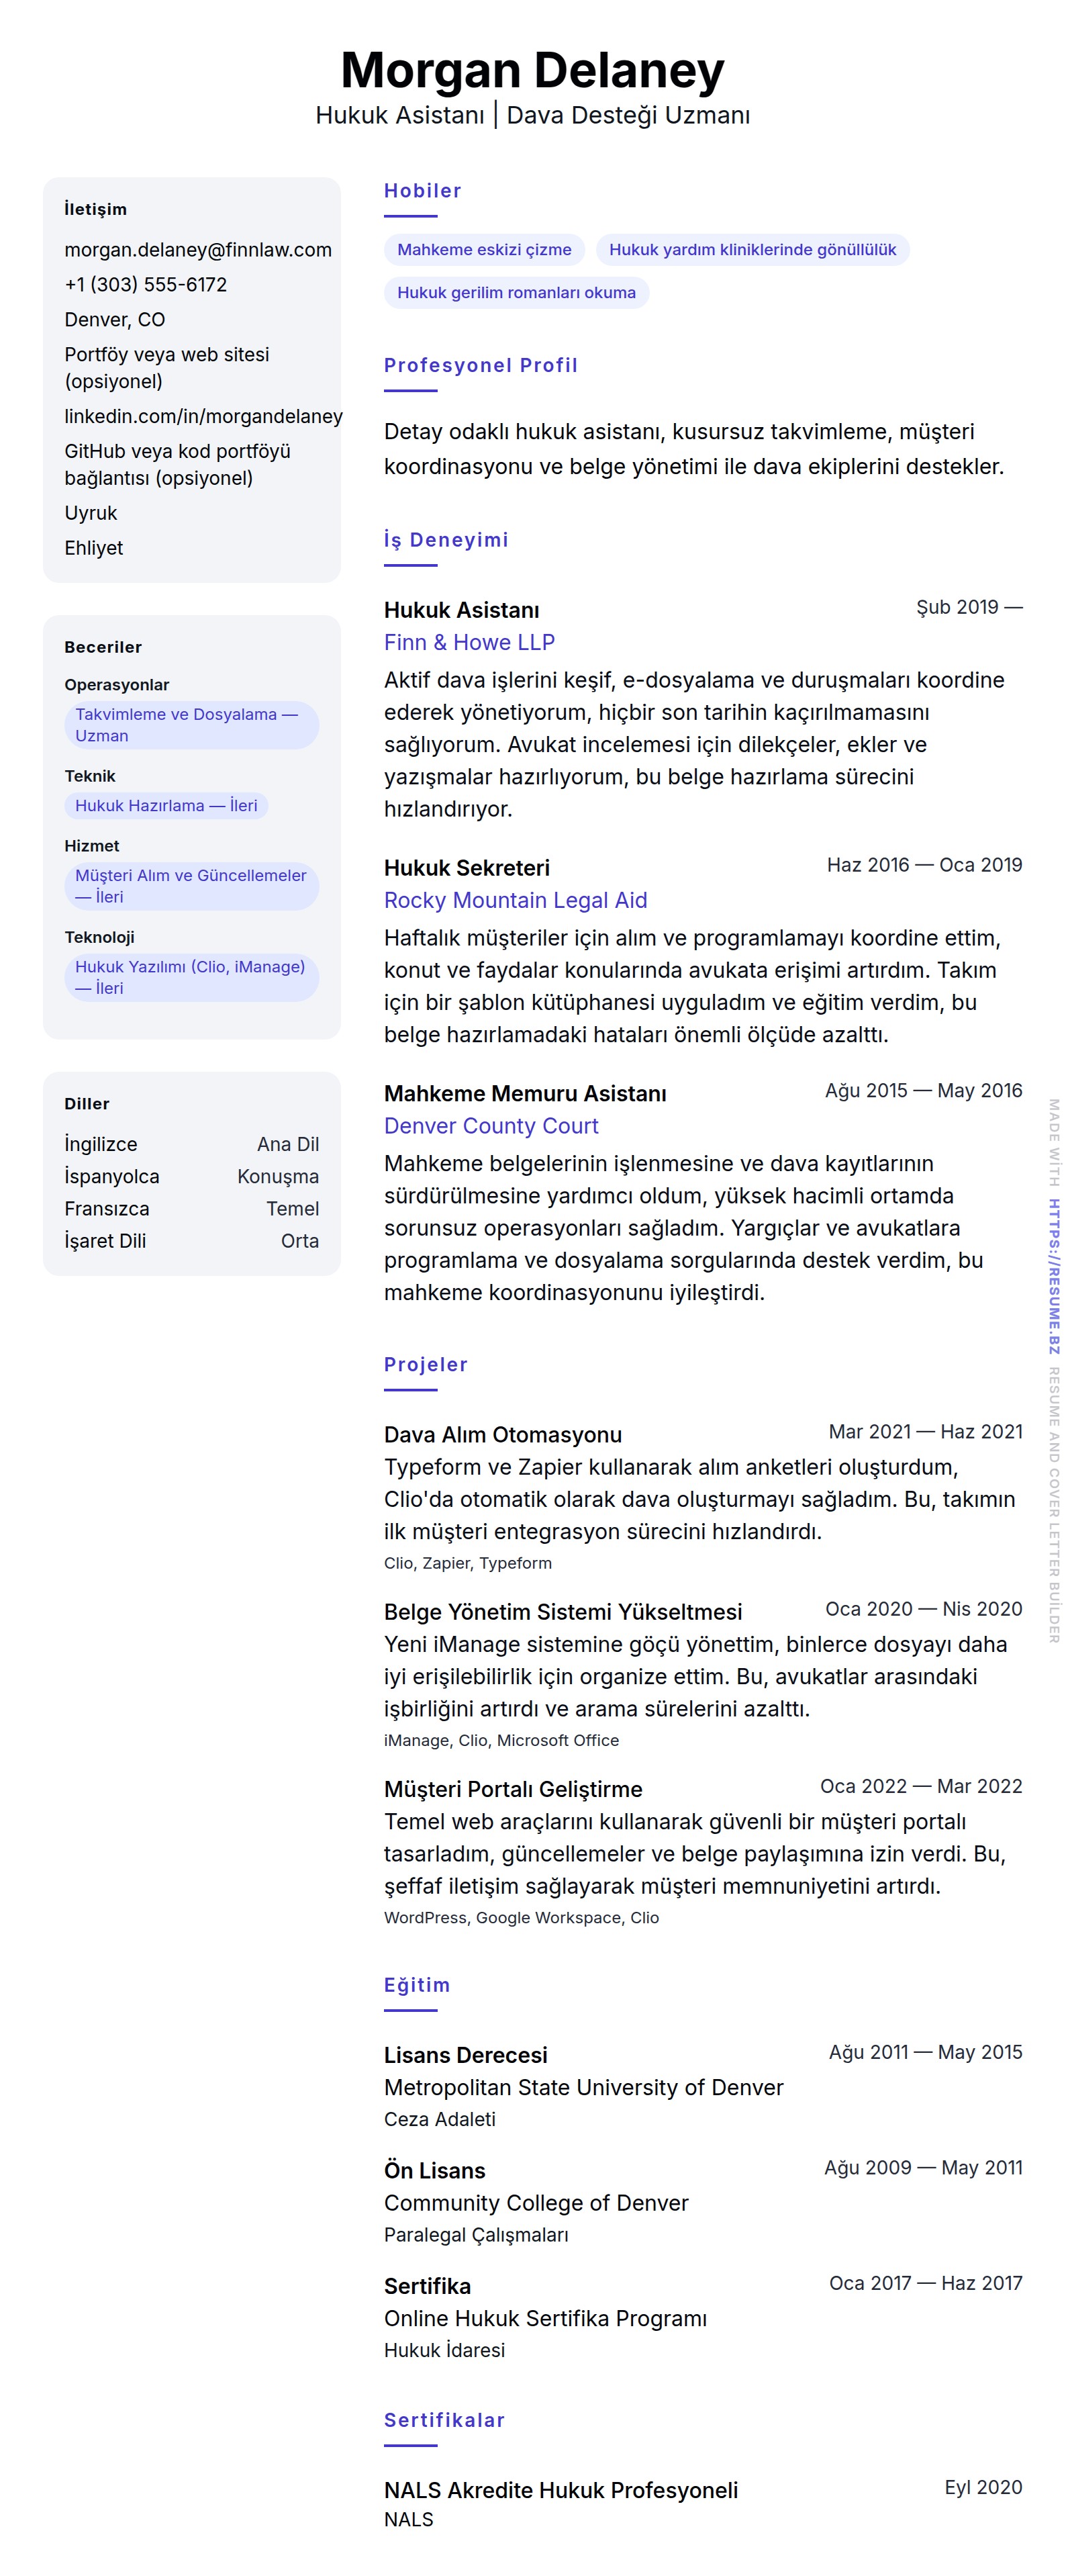Click the 'Takvimleme ve Dosyalama — Uzman' skill pill

coord(190,725)
